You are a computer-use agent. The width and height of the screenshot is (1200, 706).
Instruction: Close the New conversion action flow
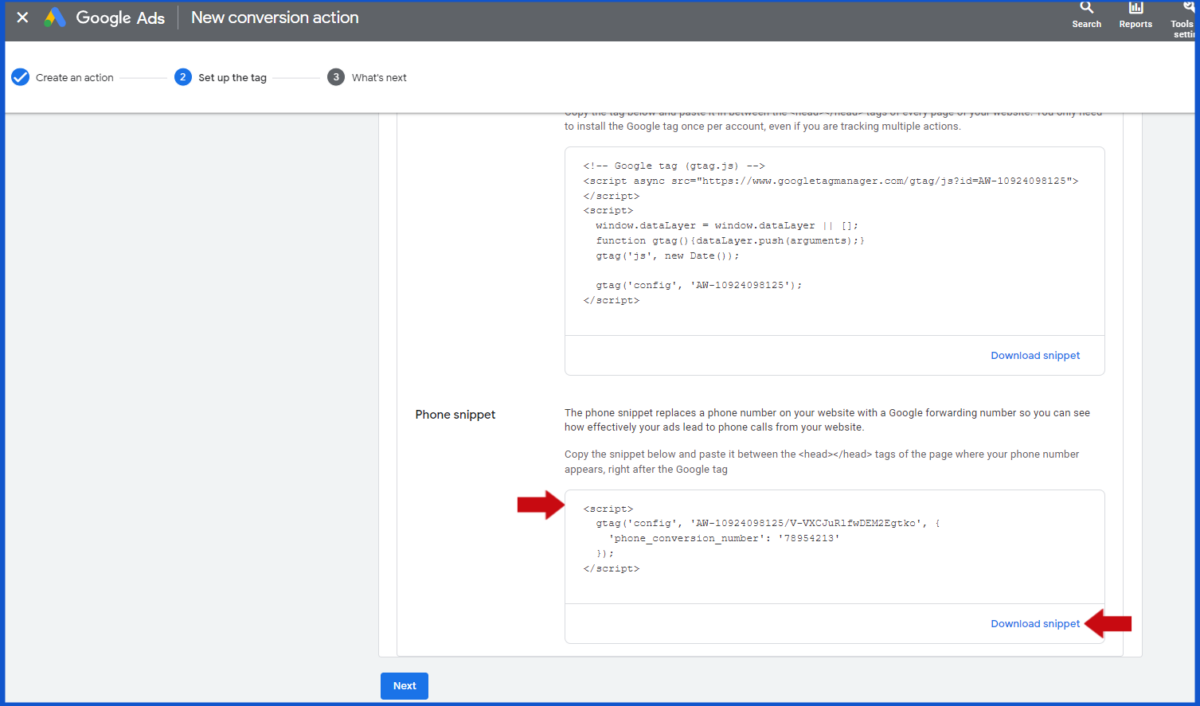[22, 17]
